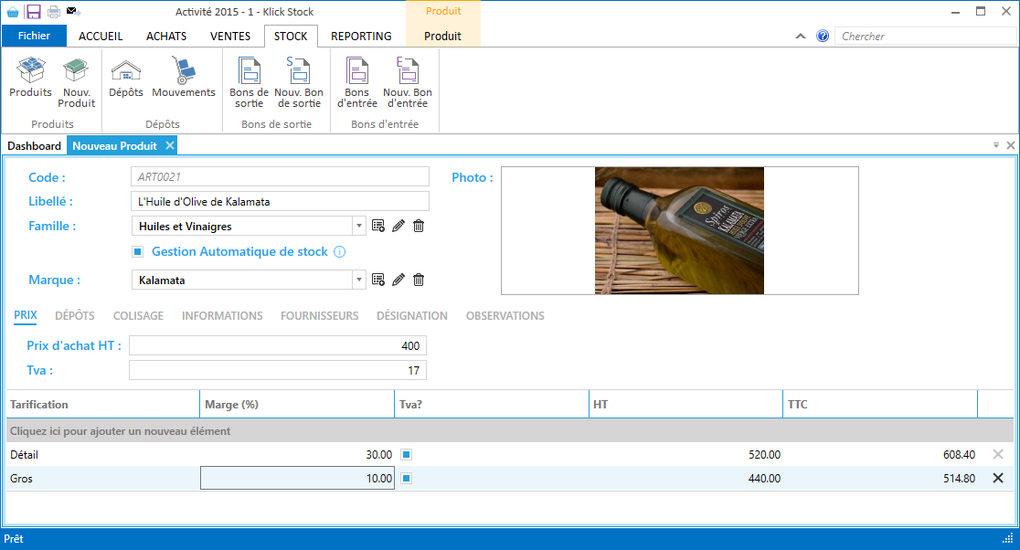Open the Dépôts ribbon icon
Image resolution: width=1020 pixels, height=550 pixels.
point(126,77)
